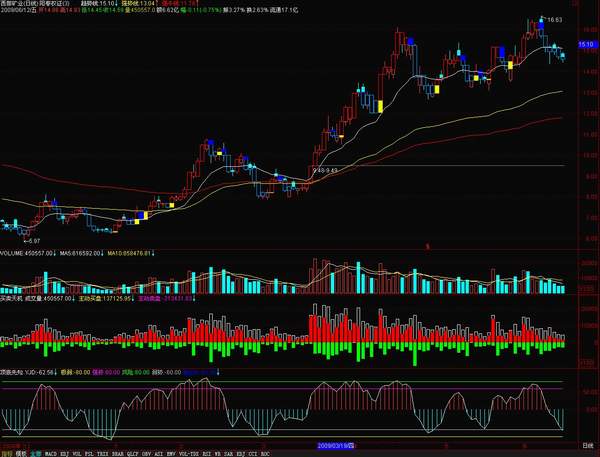
Task: Open the PSL indicator tab
Action: click(89, 454)
